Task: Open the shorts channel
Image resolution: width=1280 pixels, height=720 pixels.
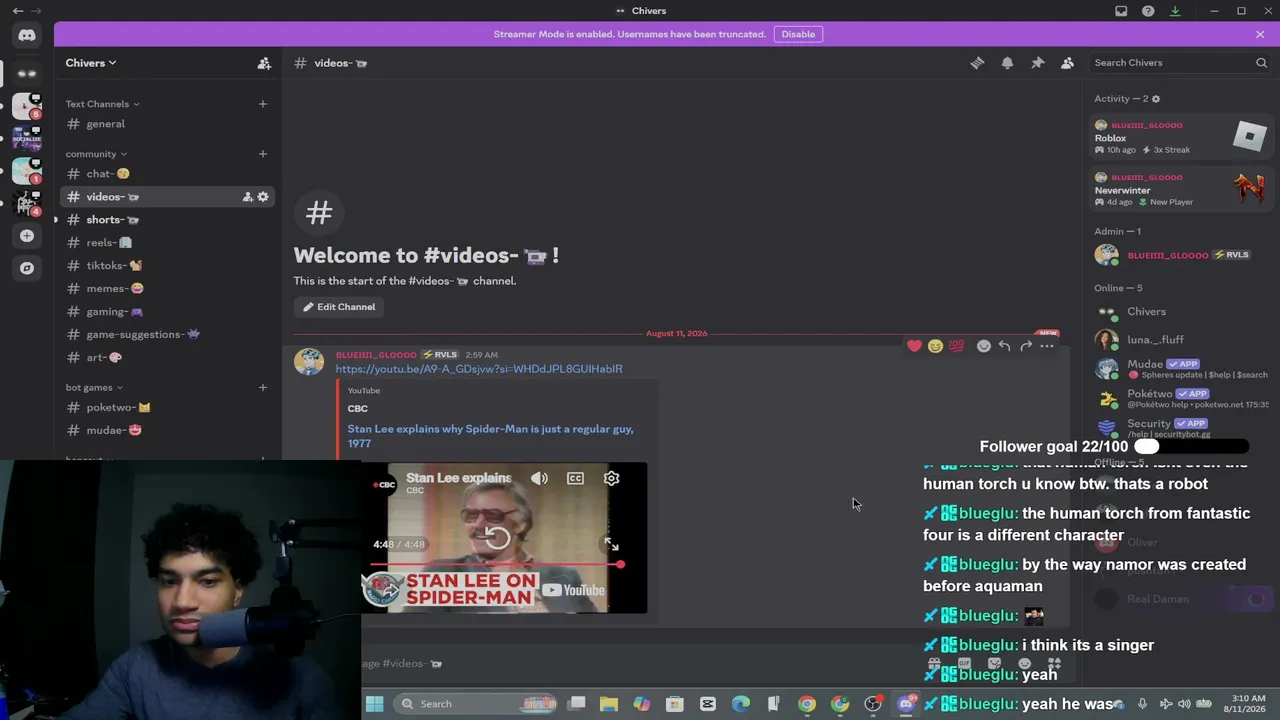Action: 166,220
